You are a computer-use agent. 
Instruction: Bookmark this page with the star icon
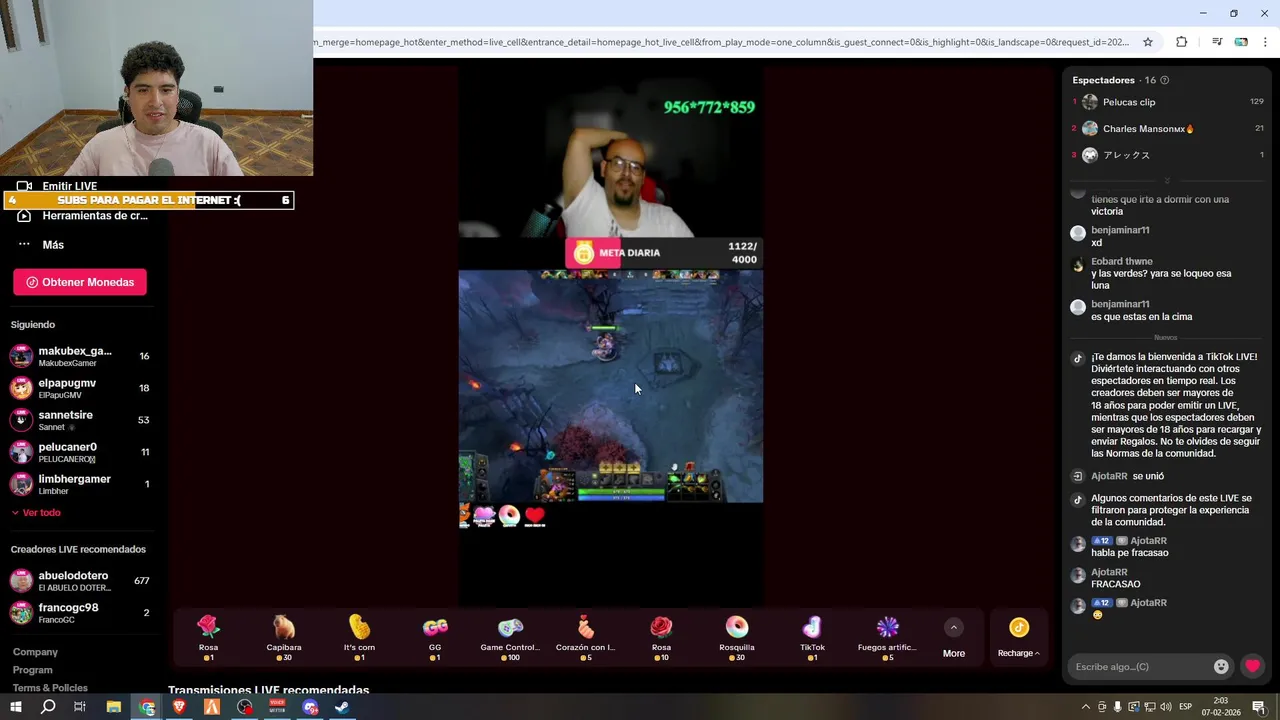(x=1148, y=42)
